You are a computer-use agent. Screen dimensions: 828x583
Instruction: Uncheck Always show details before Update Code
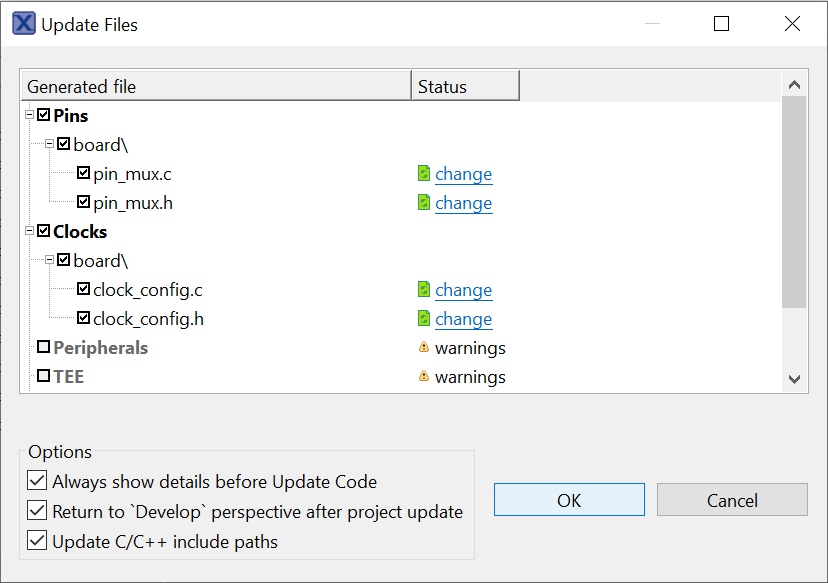(37, 481)
